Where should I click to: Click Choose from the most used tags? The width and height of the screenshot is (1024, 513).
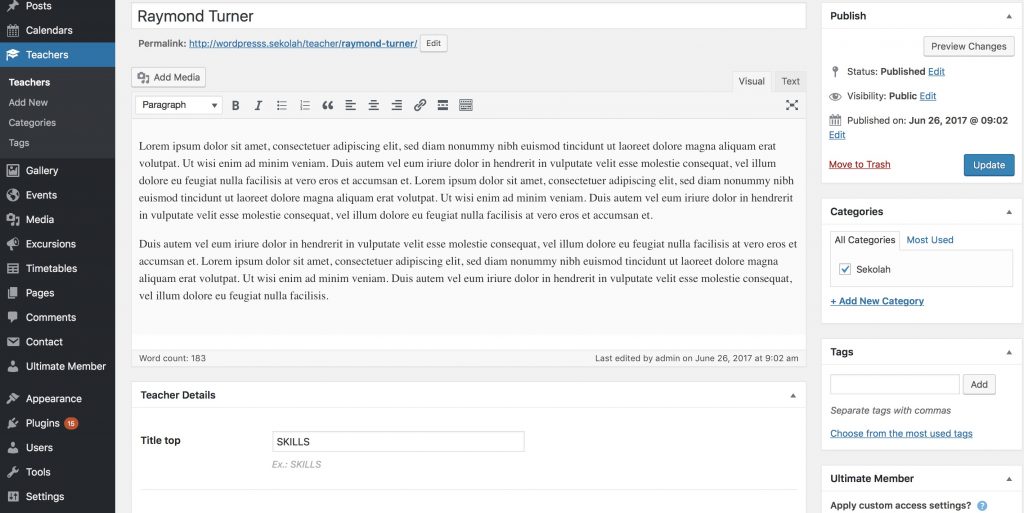pos(901,433)
